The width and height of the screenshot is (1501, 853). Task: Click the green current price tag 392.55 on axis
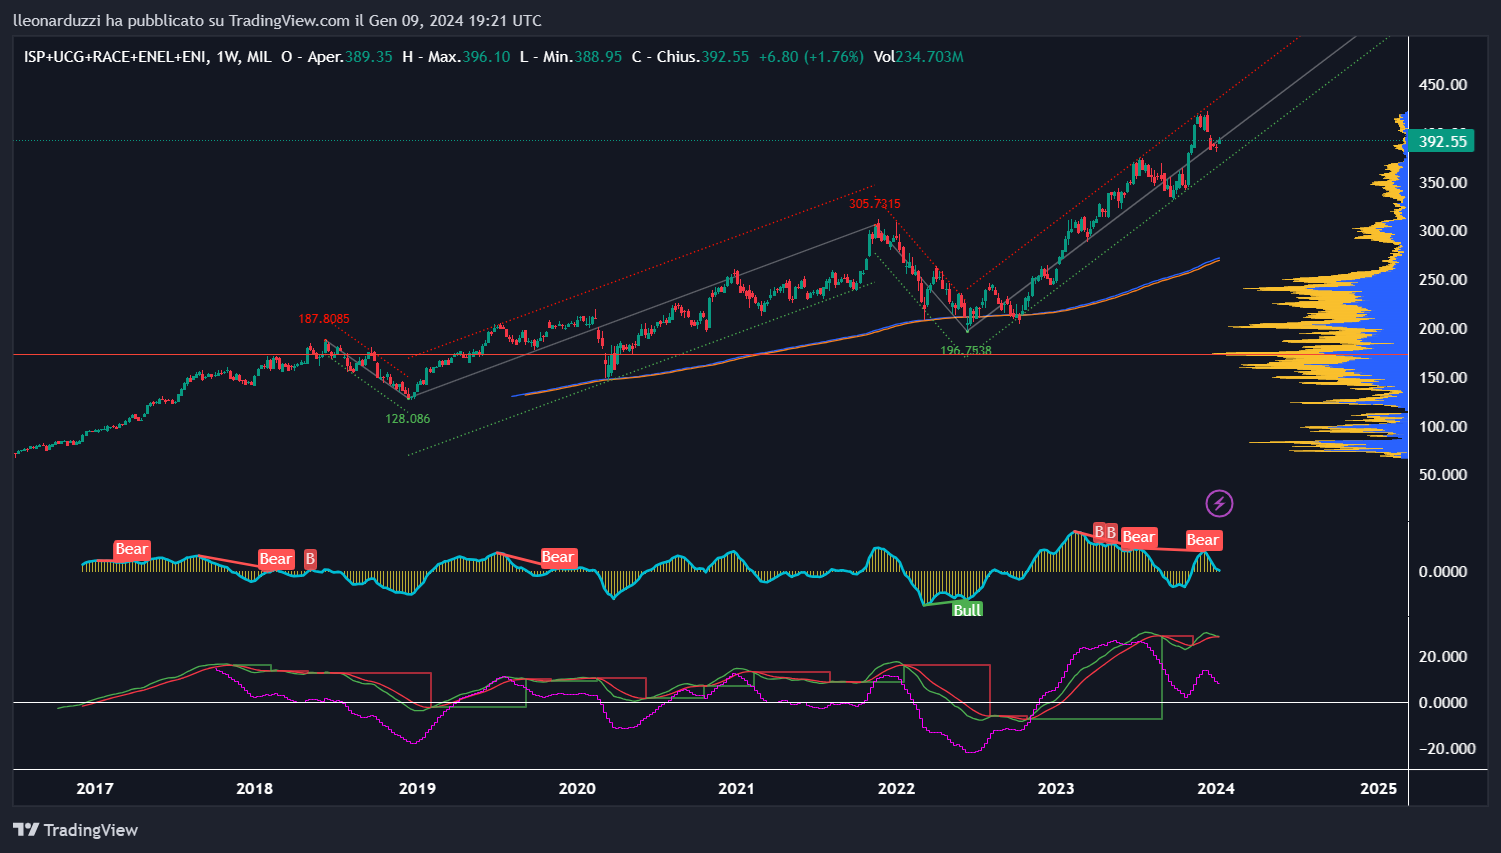[1442, 141]
